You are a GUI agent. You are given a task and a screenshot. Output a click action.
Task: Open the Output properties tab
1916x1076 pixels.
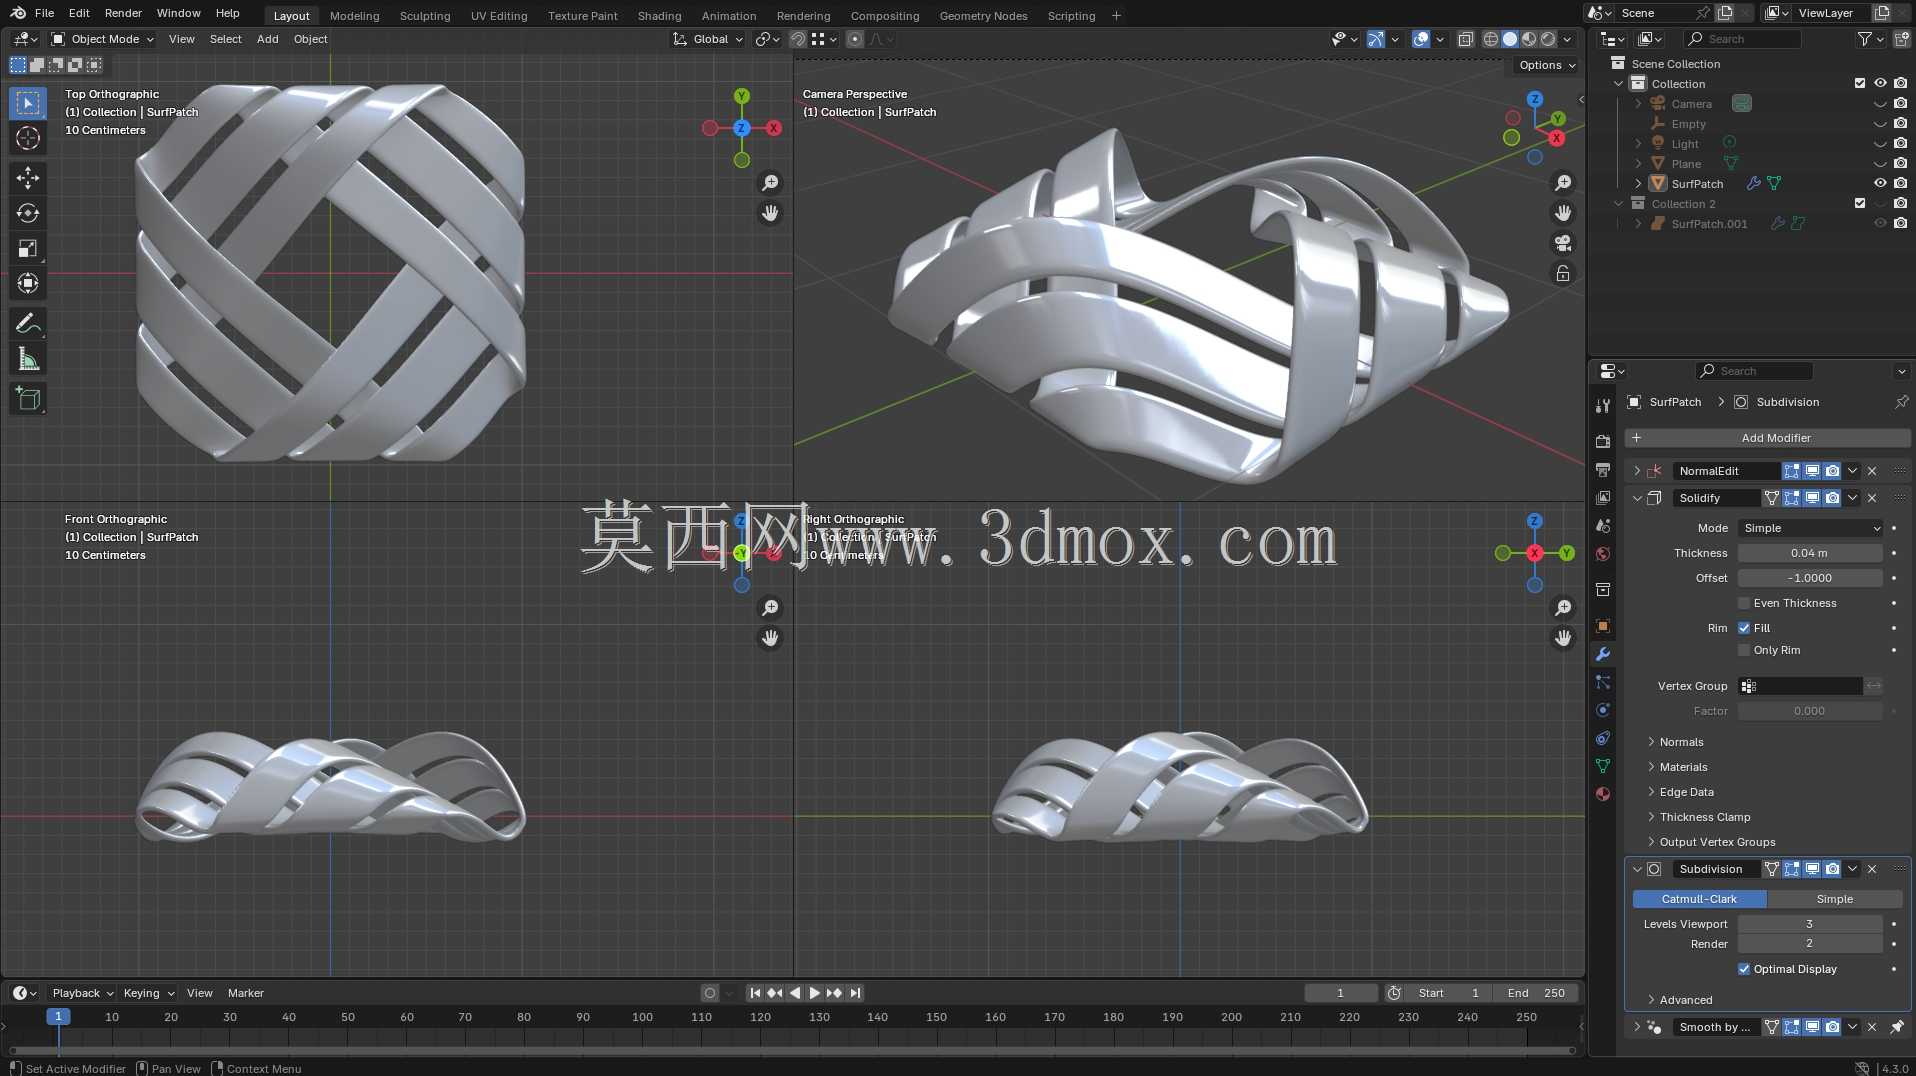[1603, 469]
